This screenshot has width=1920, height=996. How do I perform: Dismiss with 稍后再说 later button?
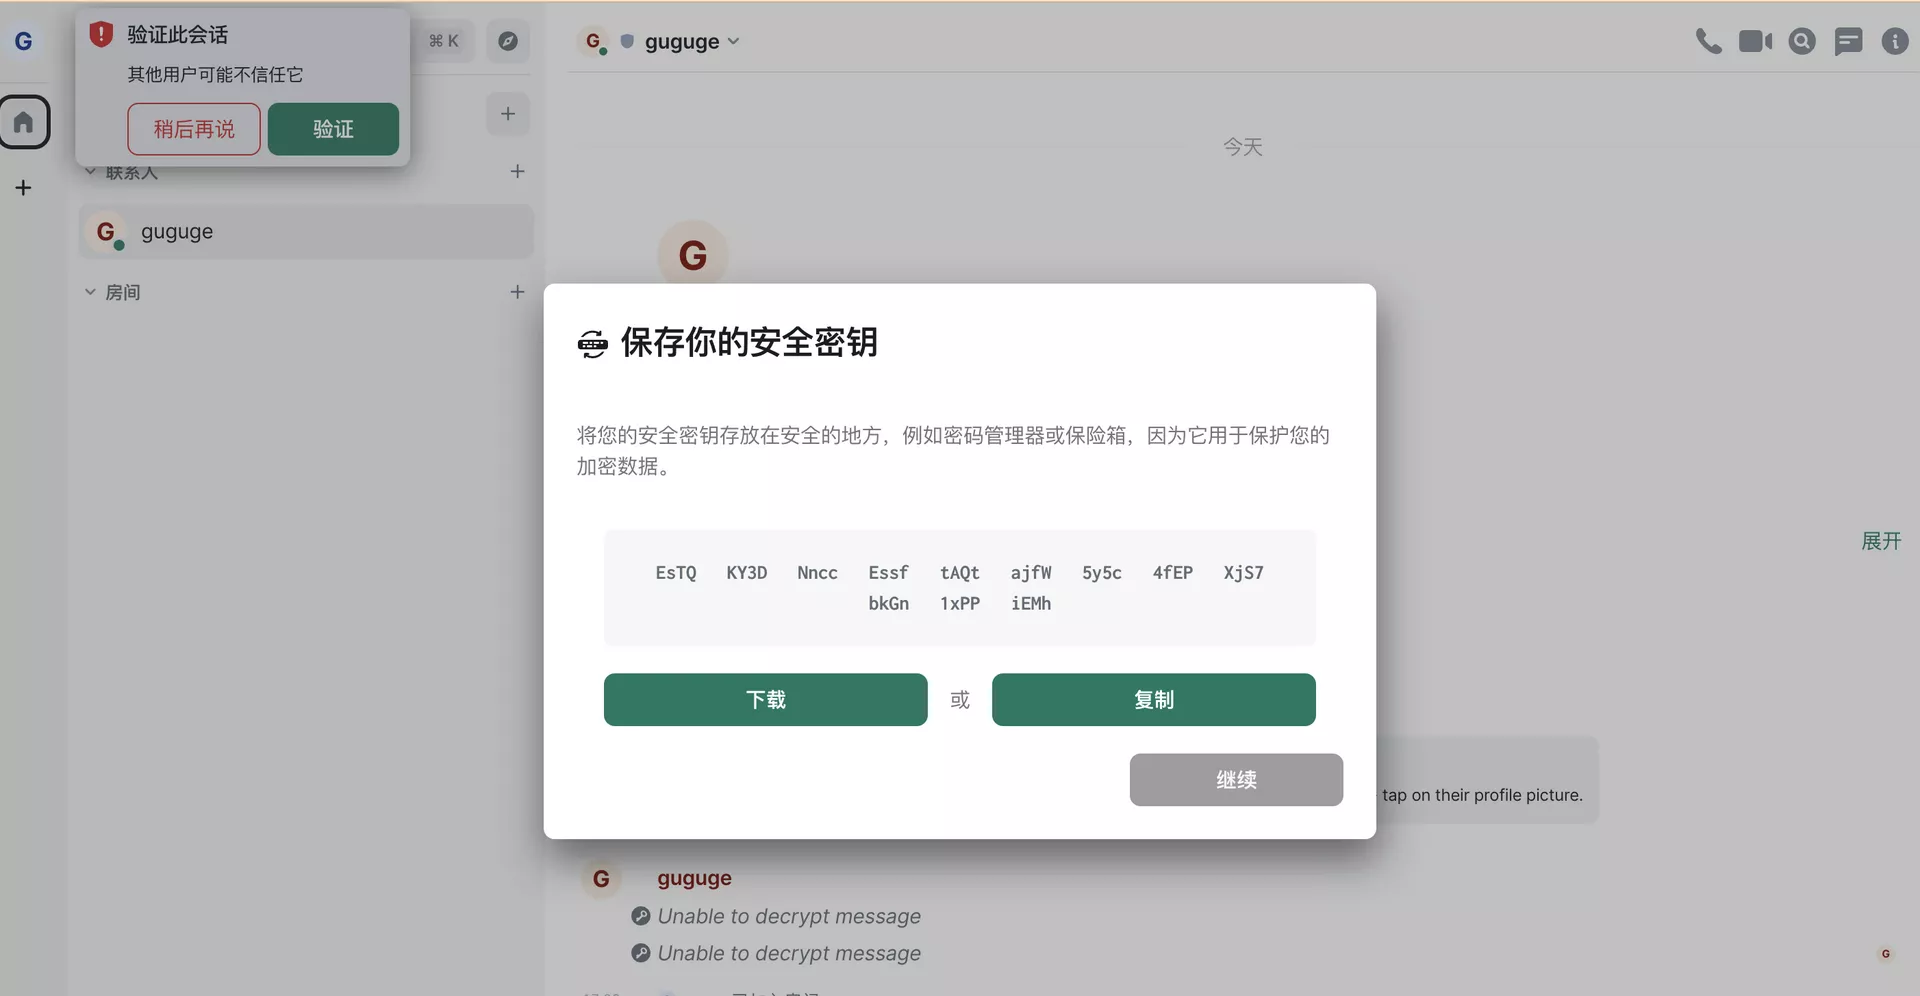click(x=194, y=129)
